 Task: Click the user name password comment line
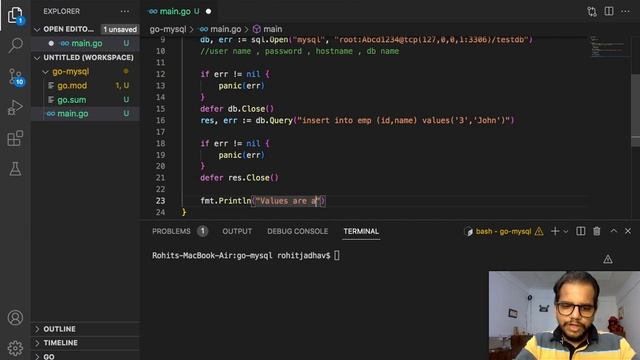tap(300, 51)
